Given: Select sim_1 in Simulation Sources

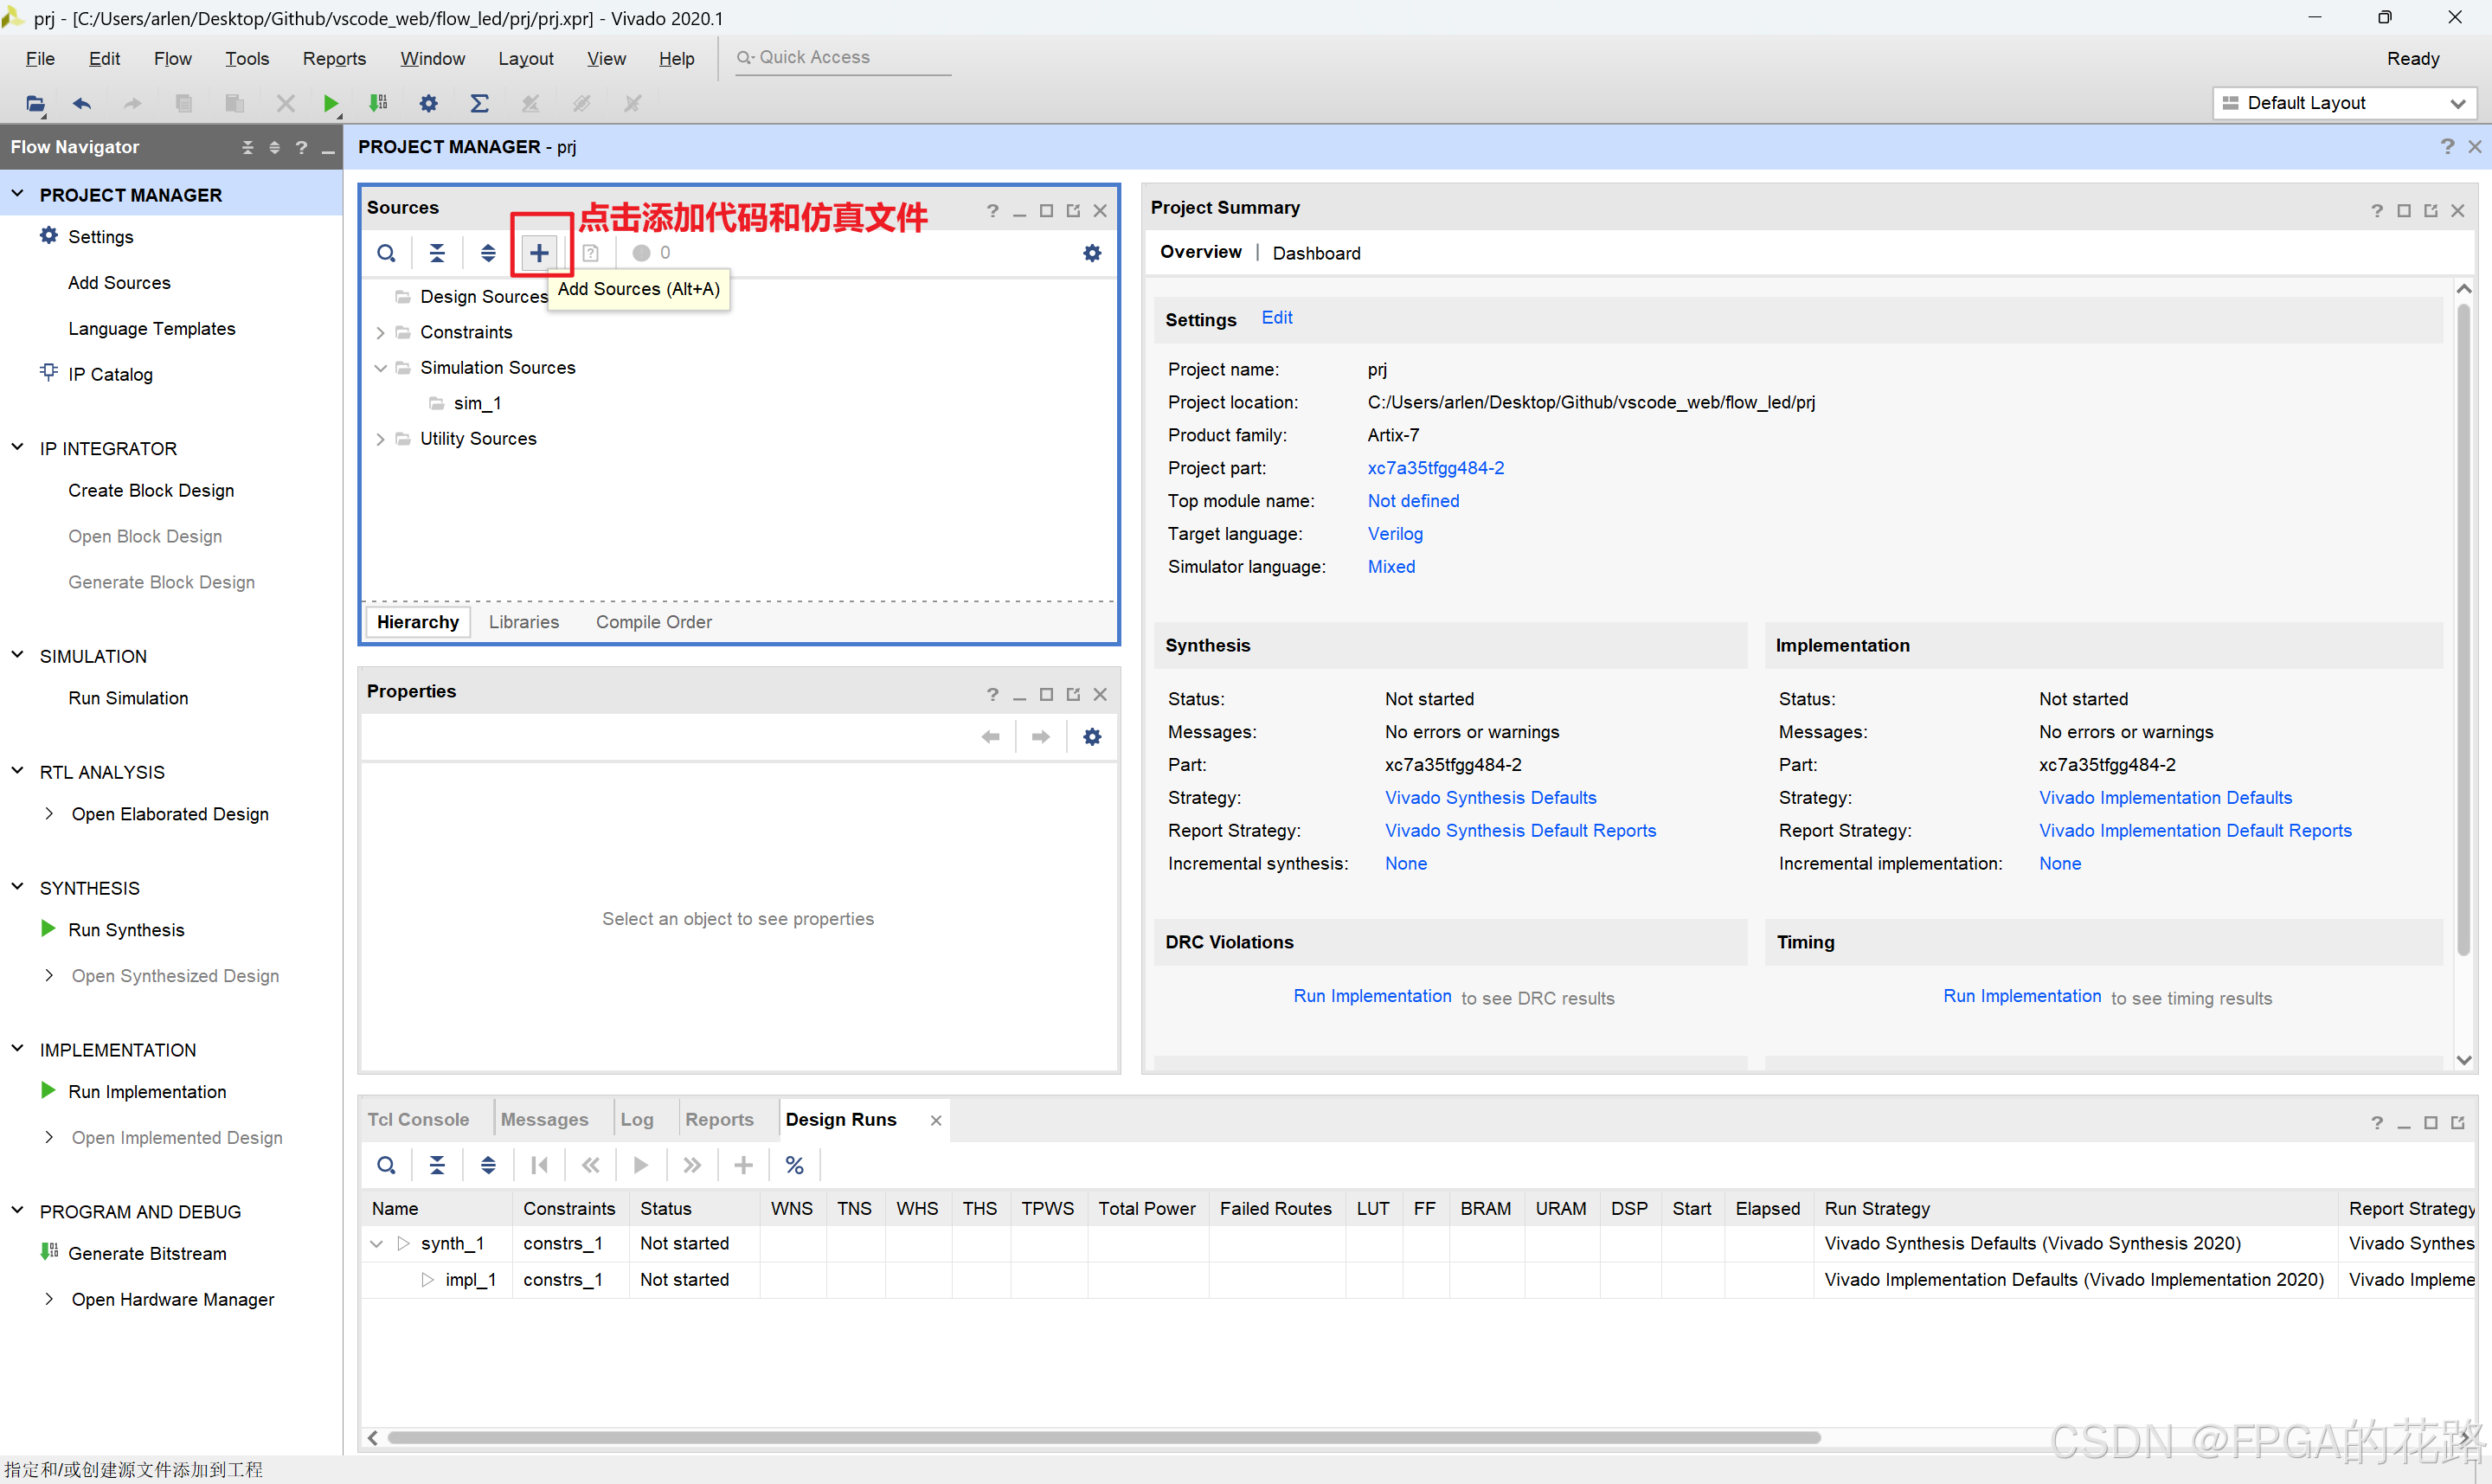Looking at the screenshot, I should click(477, 403).
